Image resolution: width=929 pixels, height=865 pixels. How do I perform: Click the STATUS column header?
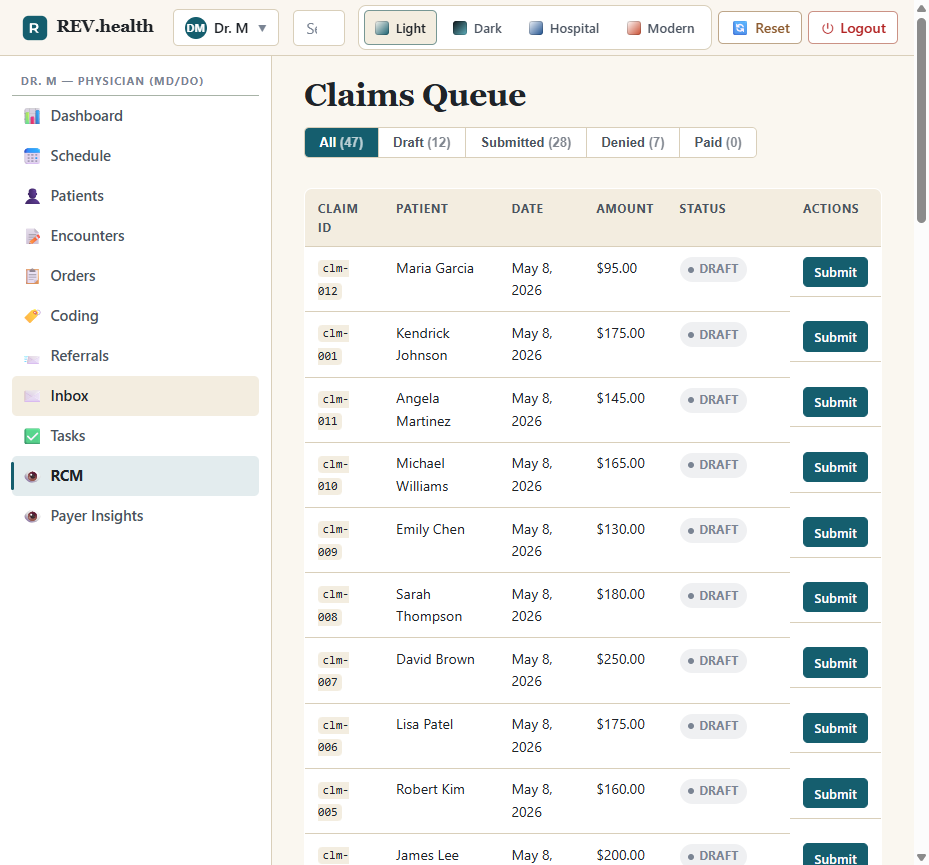(x=702, y=209)
